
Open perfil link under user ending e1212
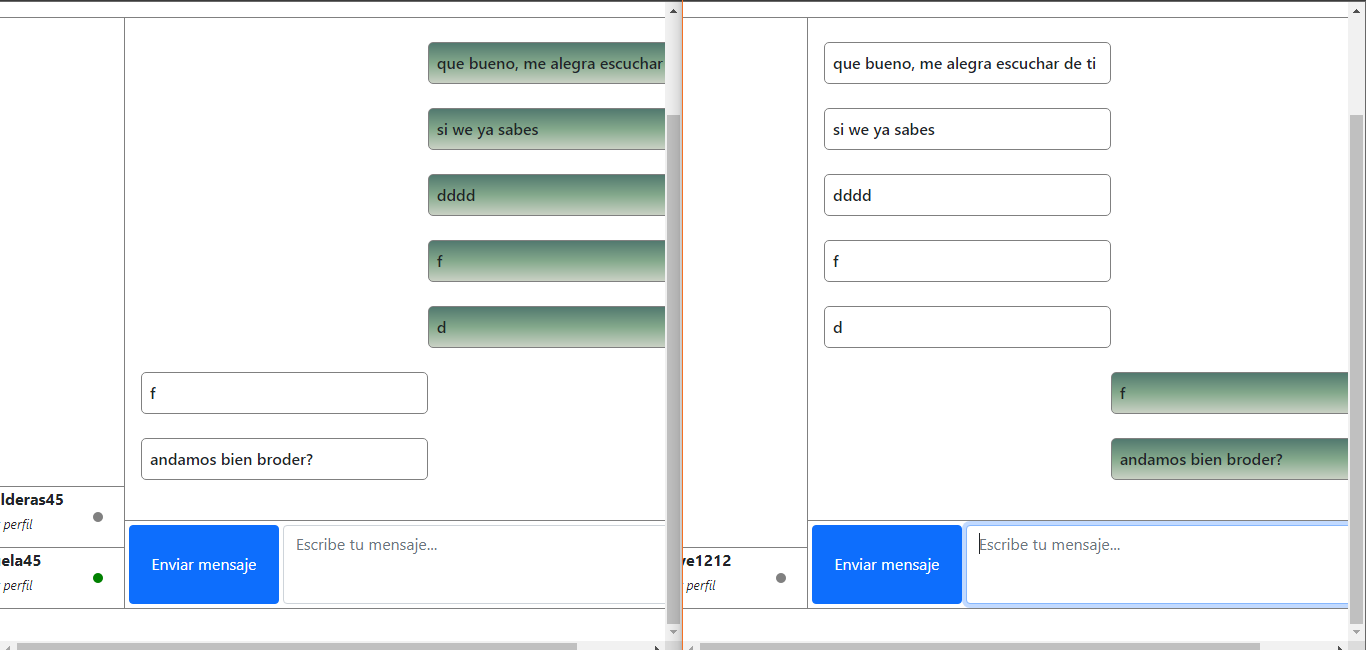pyautogui.click(x=700, y=585)
